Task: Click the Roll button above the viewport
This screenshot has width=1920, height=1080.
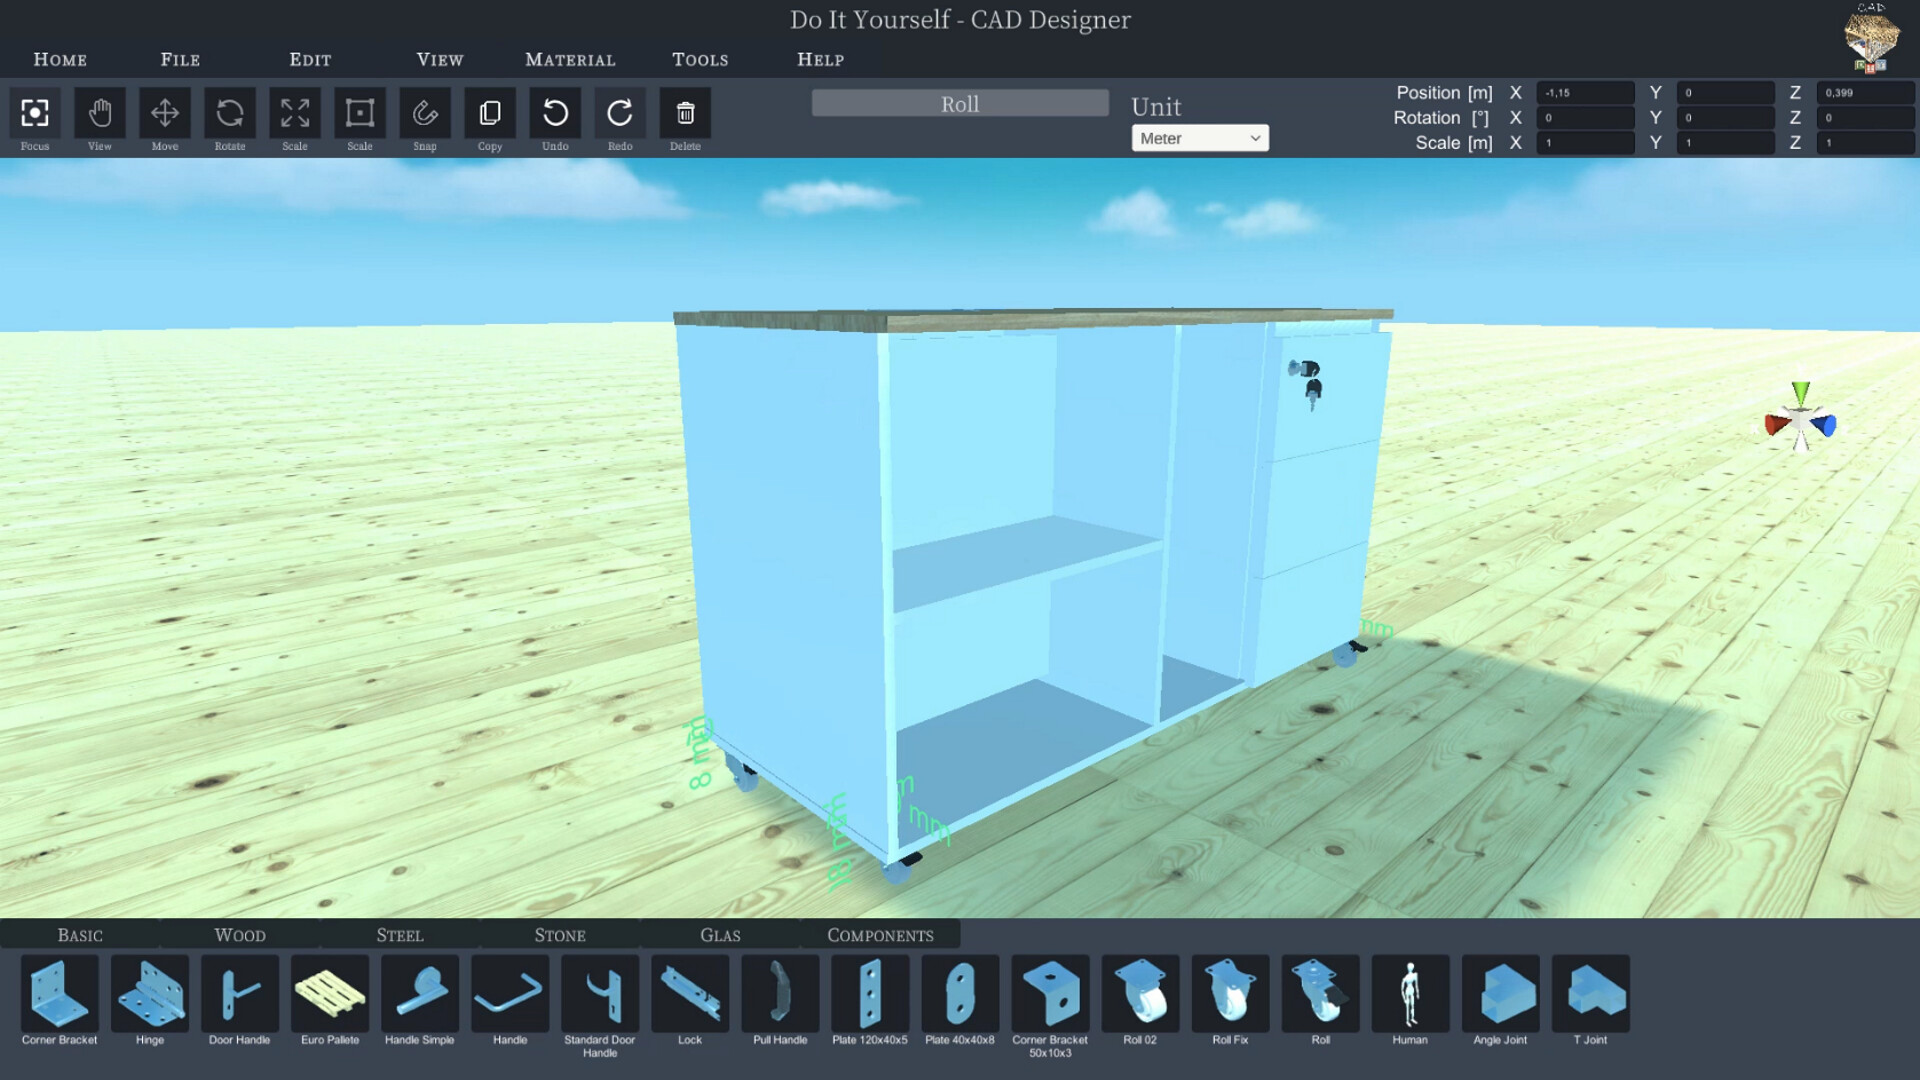Action: pos(959,103)
